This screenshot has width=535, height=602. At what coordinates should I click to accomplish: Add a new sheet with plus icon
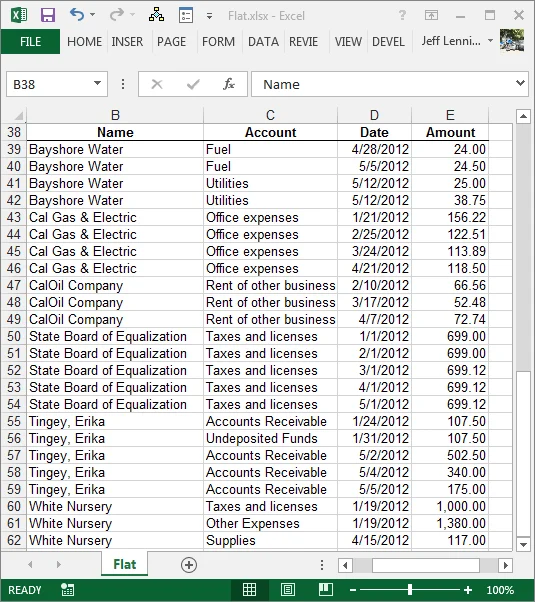tap(189, 565)
